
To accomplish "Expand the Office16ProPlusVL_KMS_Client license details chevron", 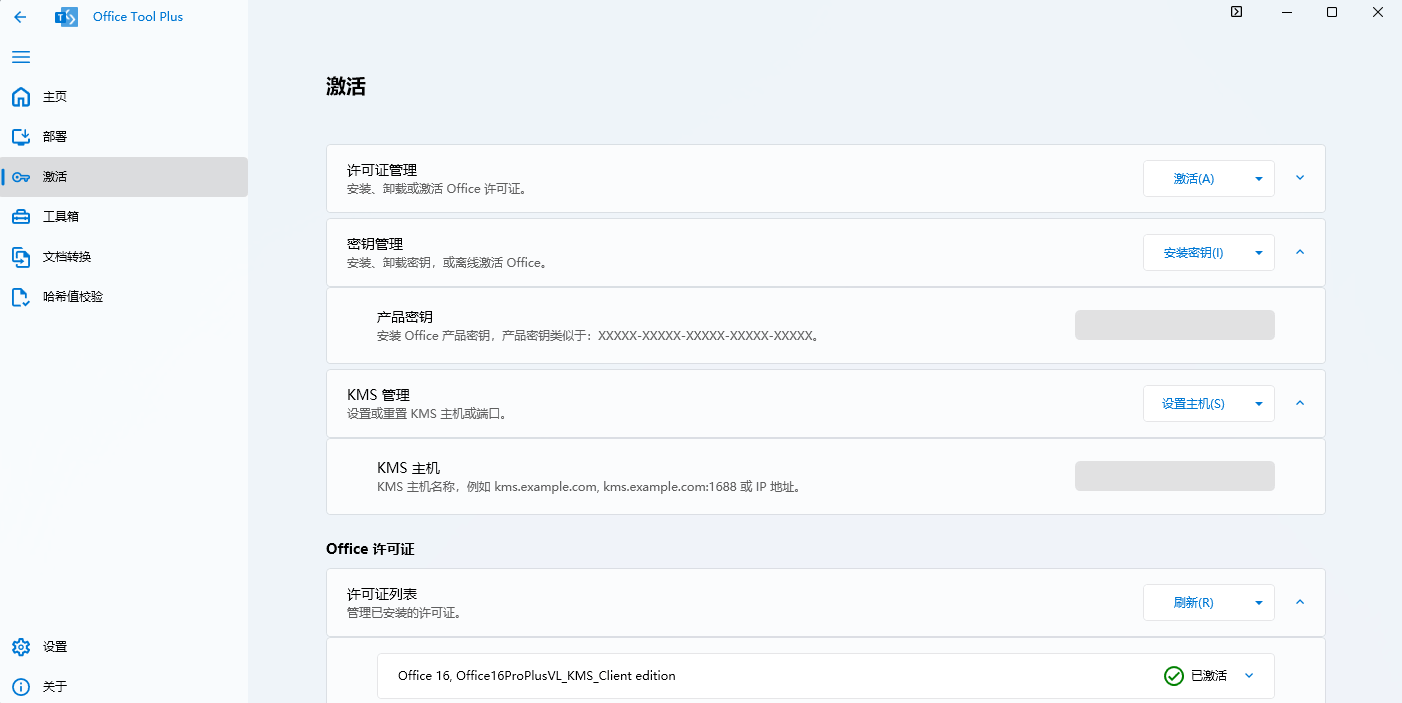I will 1249,676.
